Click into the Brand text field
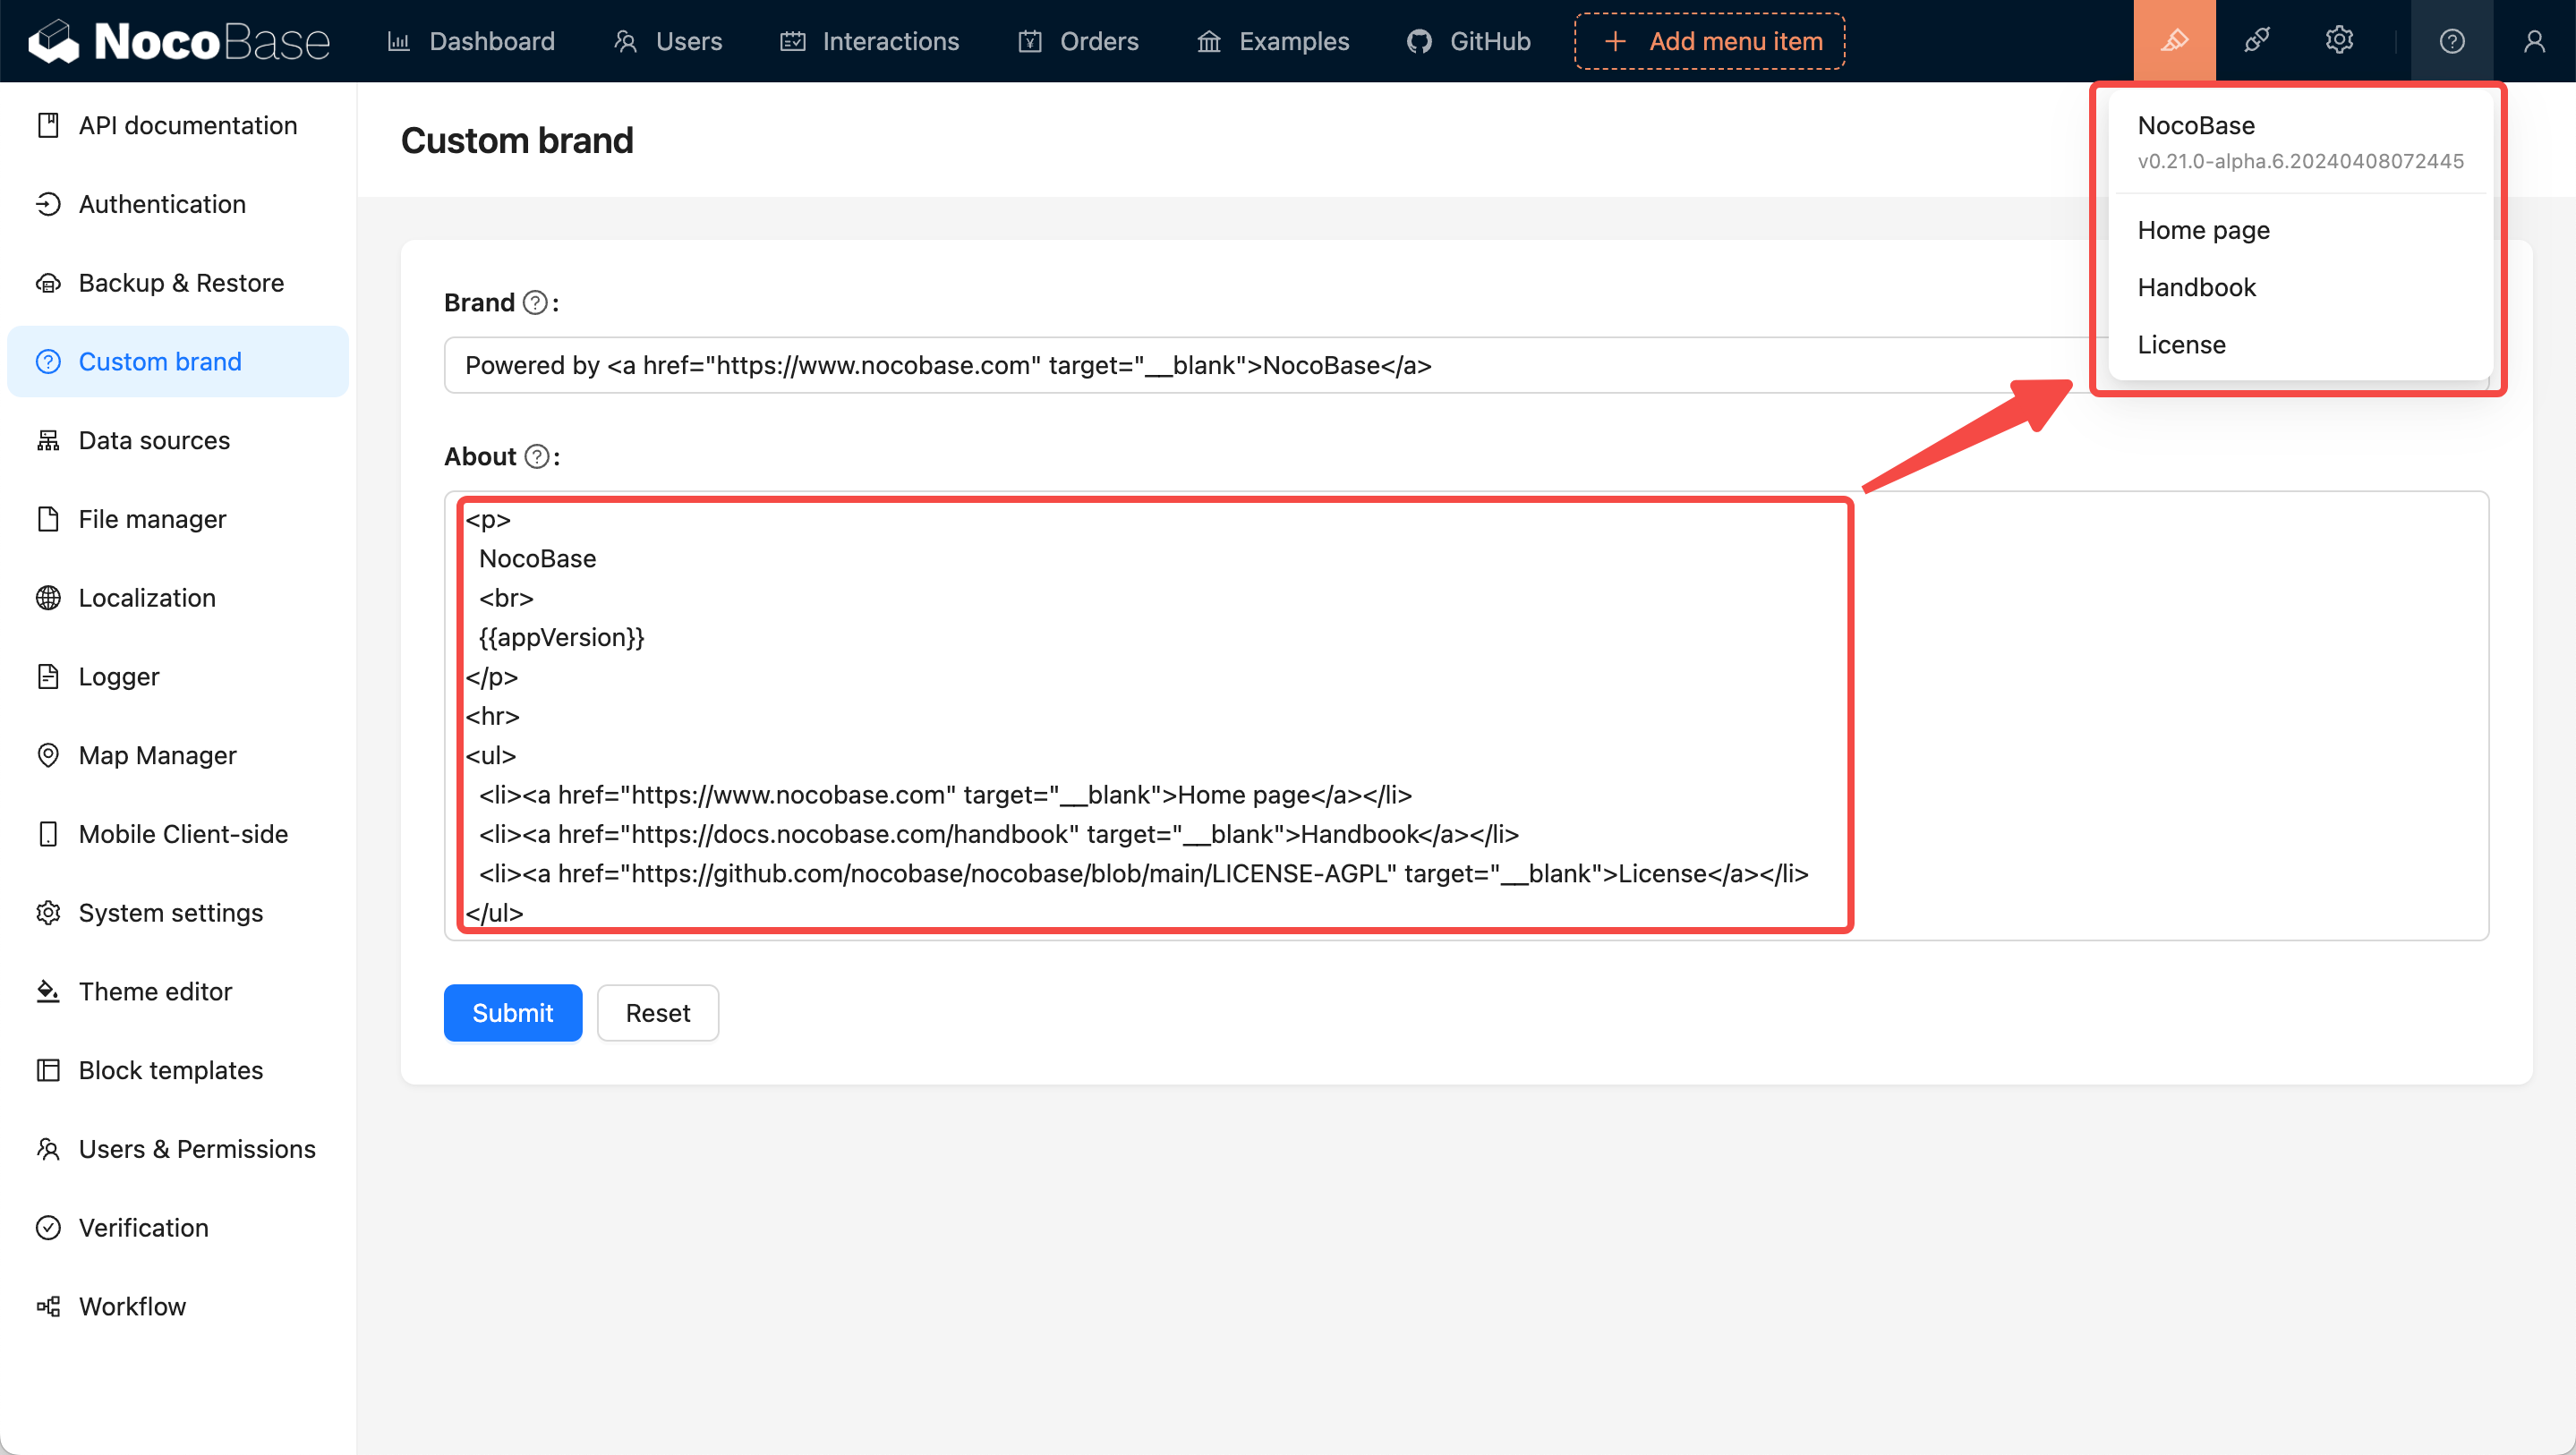 [1200, 365]
